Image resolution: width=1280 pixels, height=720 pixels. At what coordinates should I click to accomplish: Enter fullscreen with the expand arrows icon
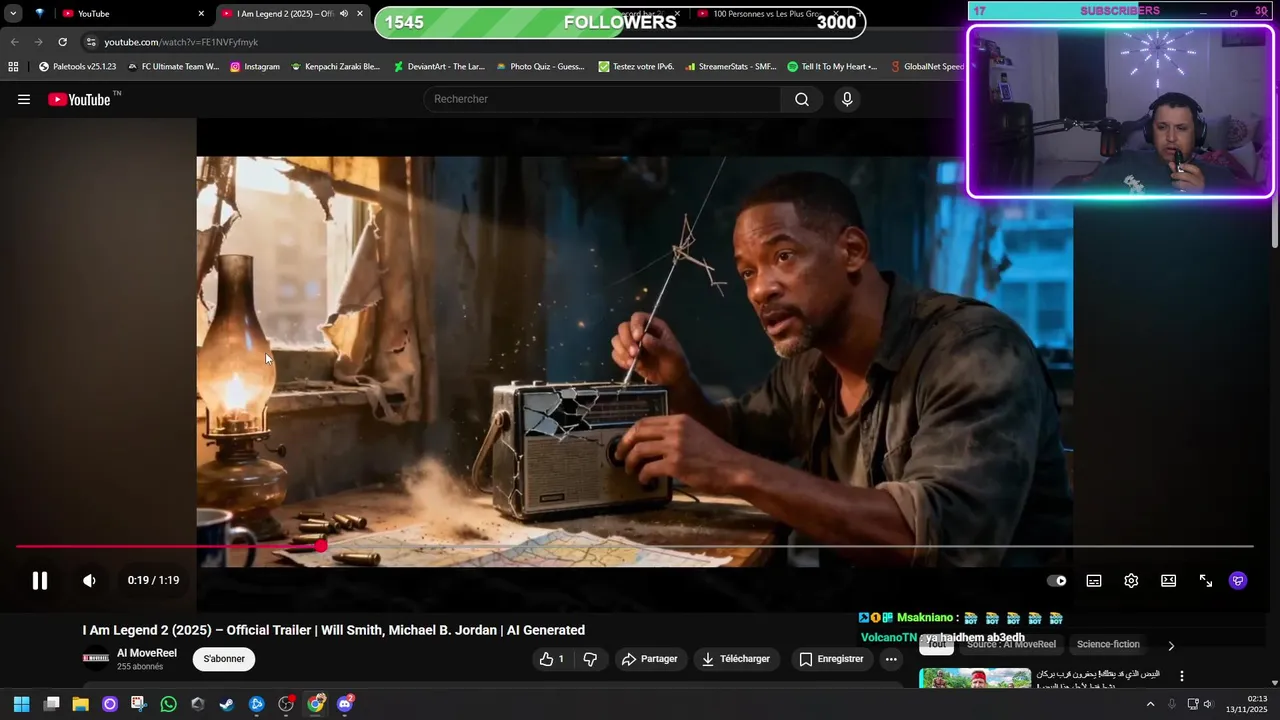coord(1206,580)
